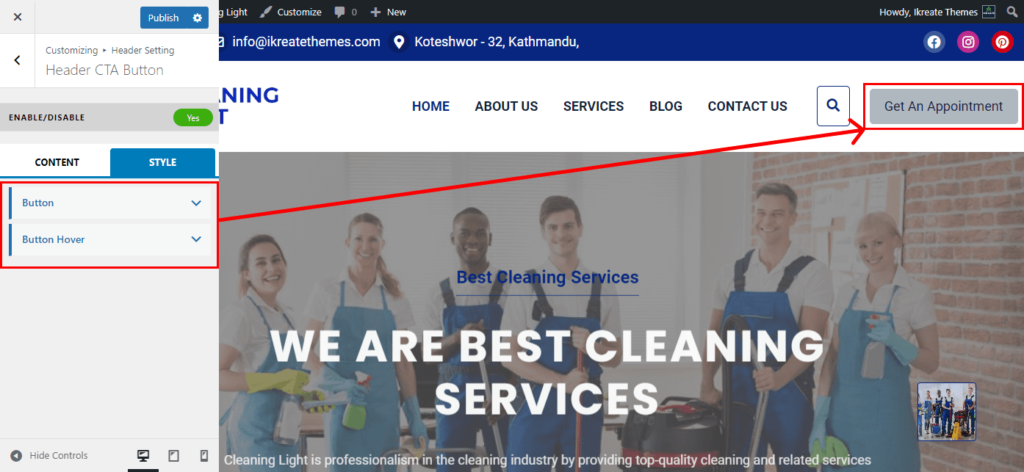This screenshot has width=1024, height=472.
Task: Select the Style tab
Action: click(x=163, y=163)
